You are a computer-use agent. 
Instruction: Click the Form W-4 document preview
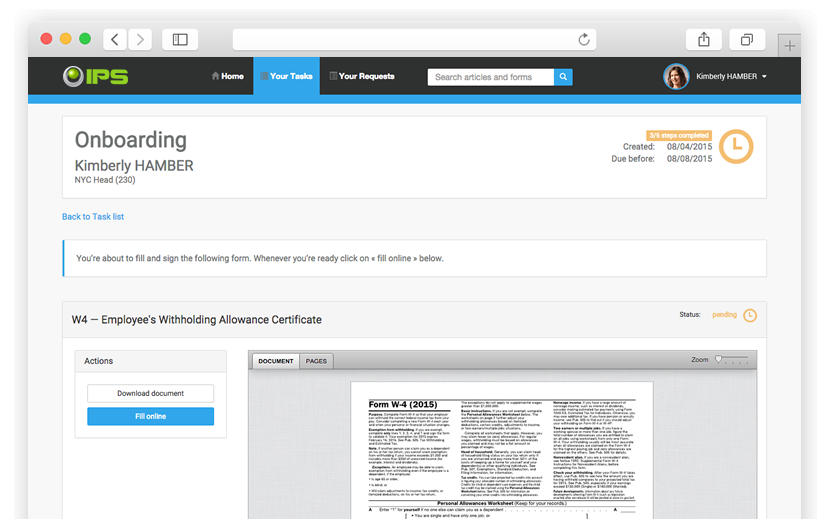(502, 450)
